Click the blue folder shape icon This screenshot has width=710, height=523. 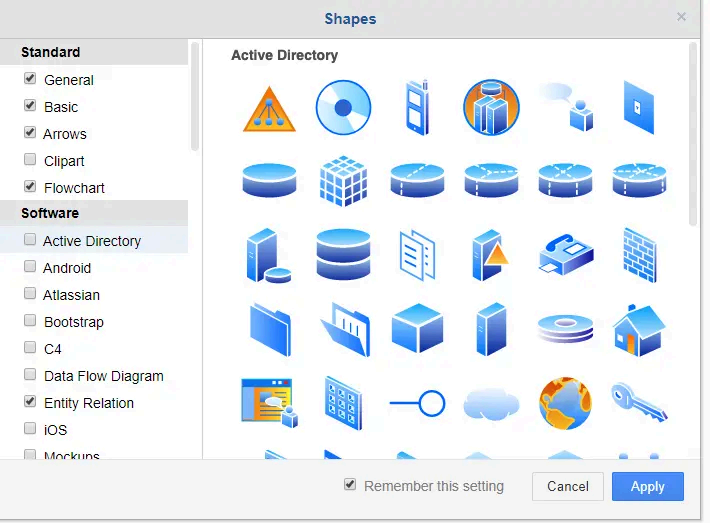[x=269, y=329]
